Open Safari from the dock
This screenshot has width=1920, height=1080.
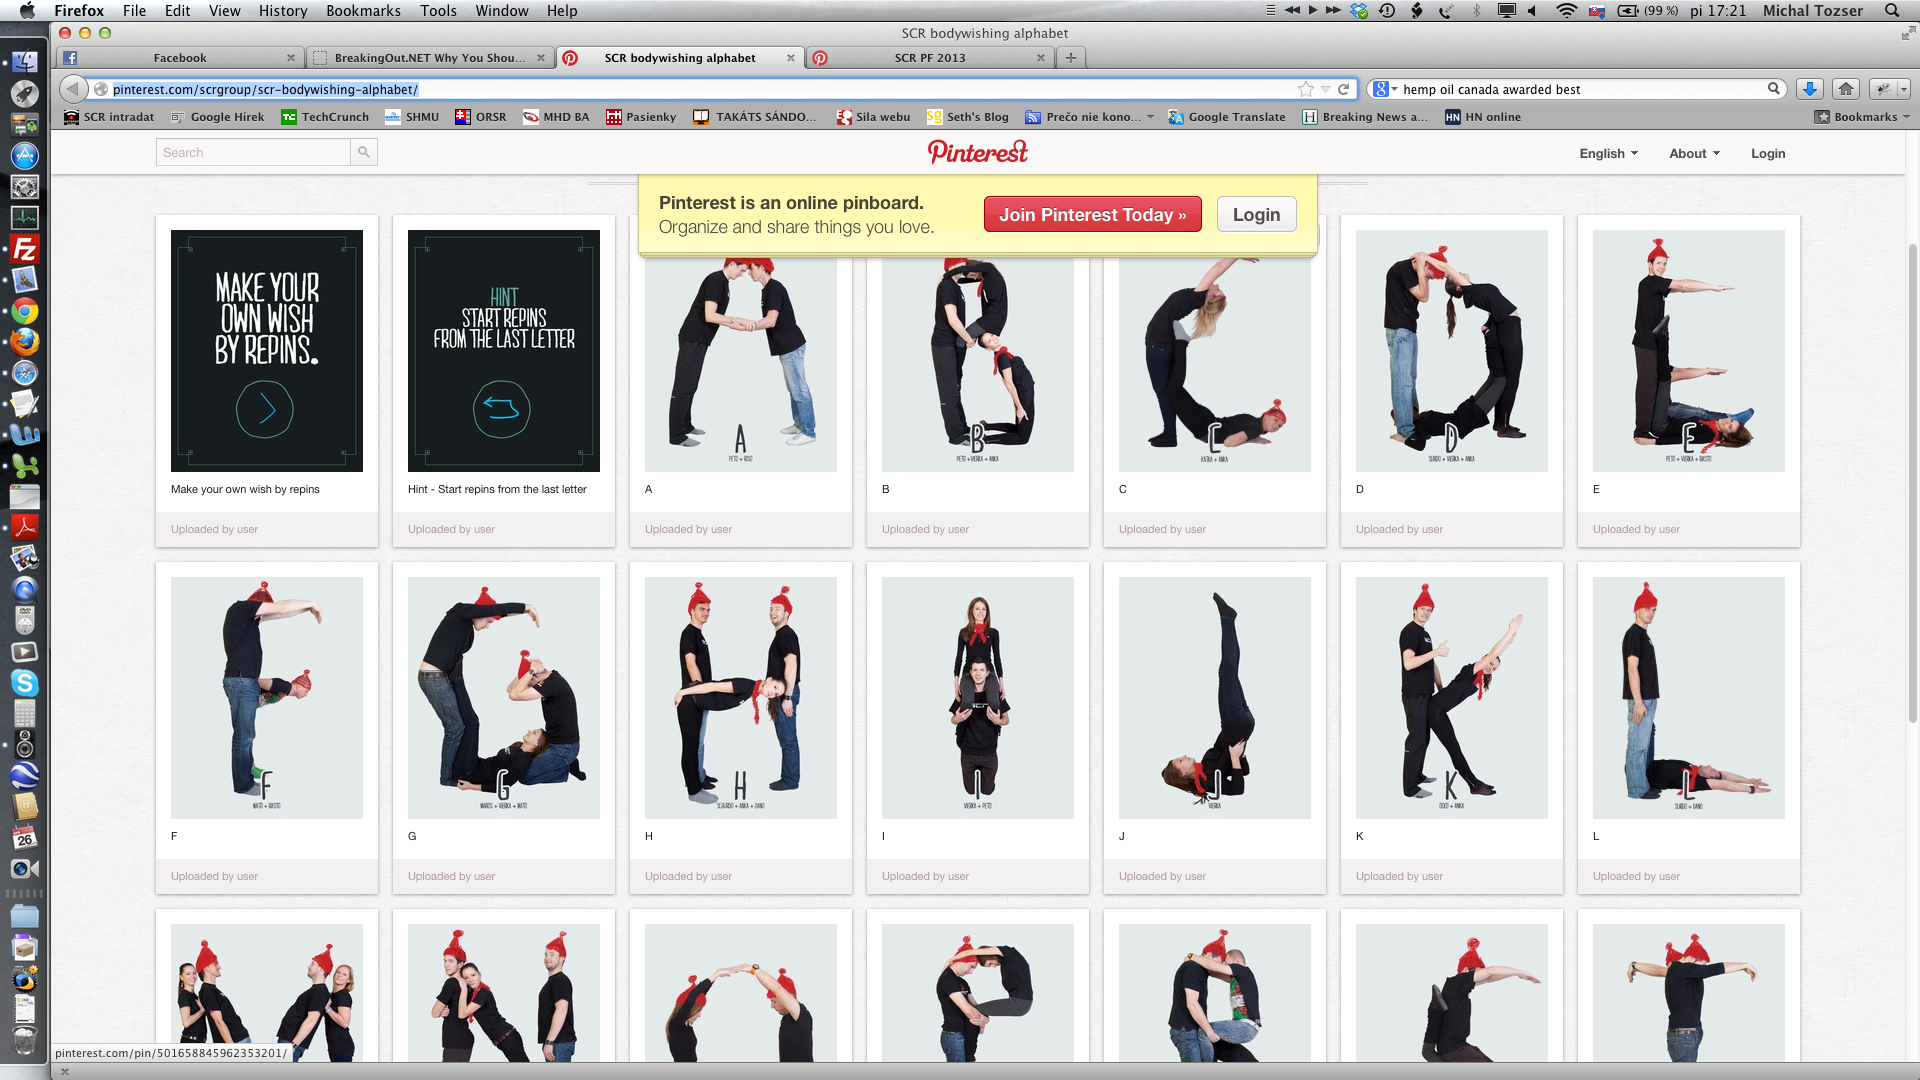(x=25, y=373)
